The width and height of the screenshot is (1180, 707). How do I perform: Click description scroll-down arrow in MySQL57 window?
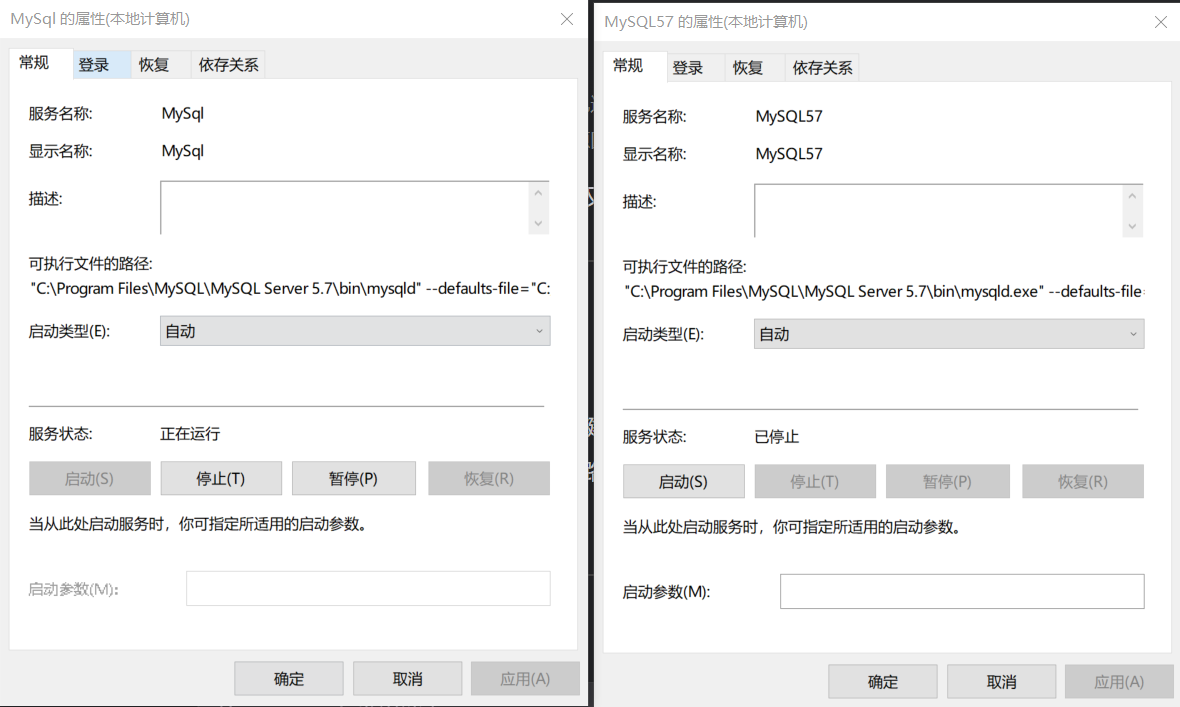(1132, 226)
